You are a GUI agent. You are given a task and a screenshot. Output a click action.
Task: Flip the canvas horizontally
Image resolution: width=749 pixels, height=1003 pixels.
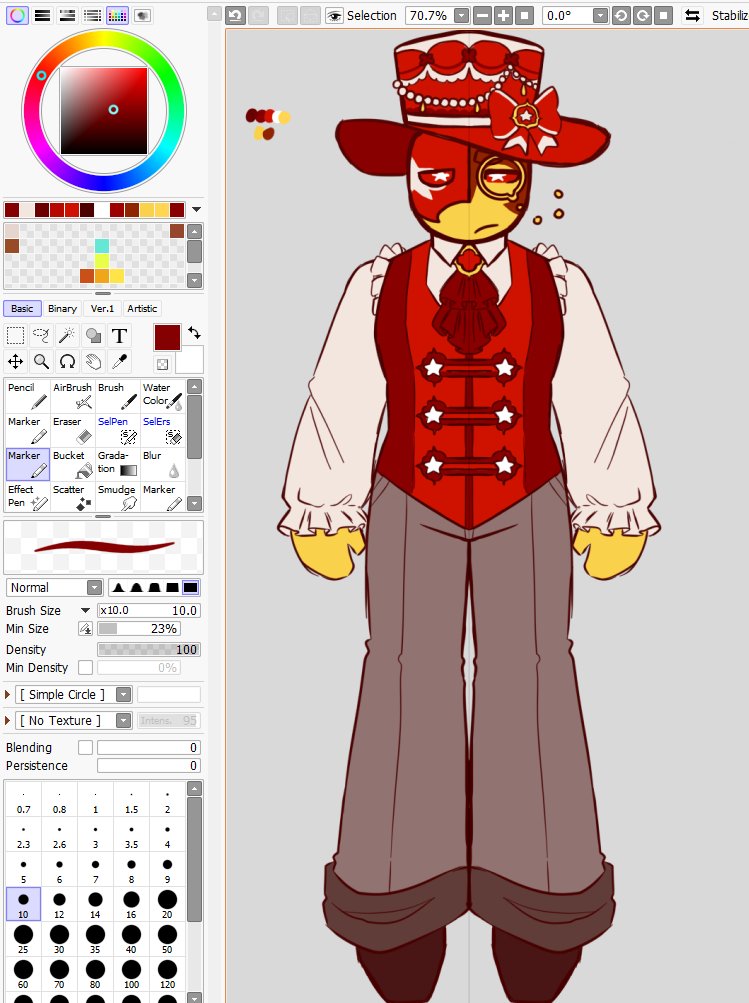pyautogui.click(x=692, y=15)
